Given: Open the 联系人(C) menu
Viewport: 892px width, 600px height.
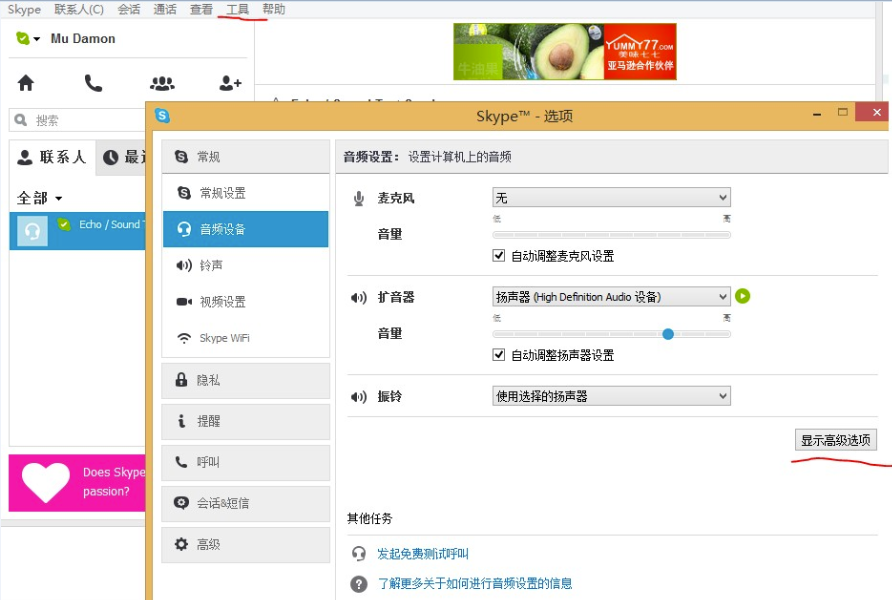Looking at the screenshot, I should 79,9.
